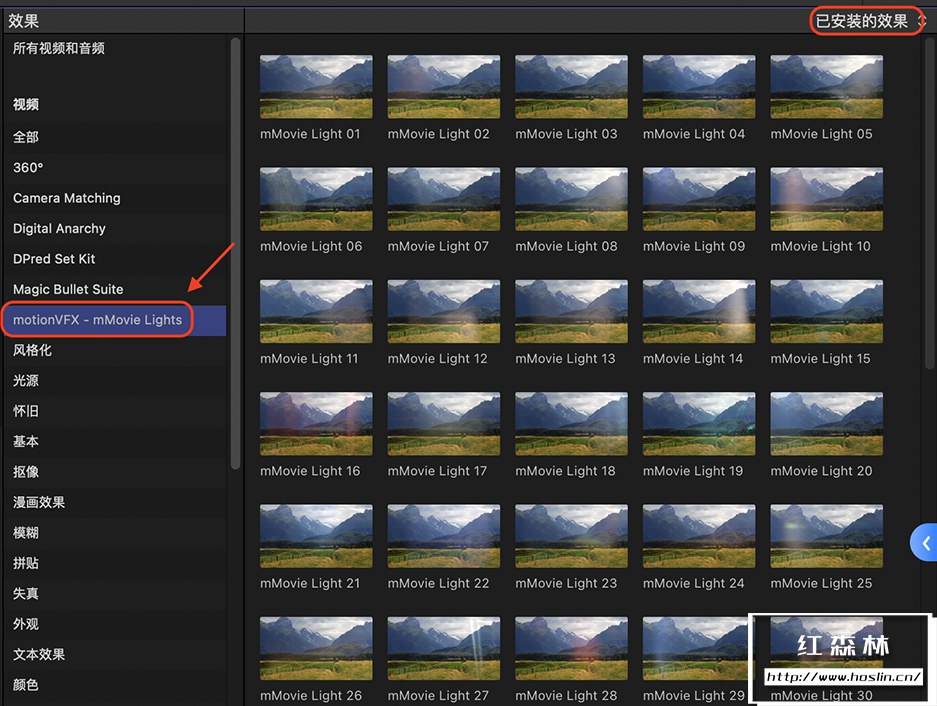
Task: Select mMovie Light 22 thumbnail
Action: coord(444,536)
